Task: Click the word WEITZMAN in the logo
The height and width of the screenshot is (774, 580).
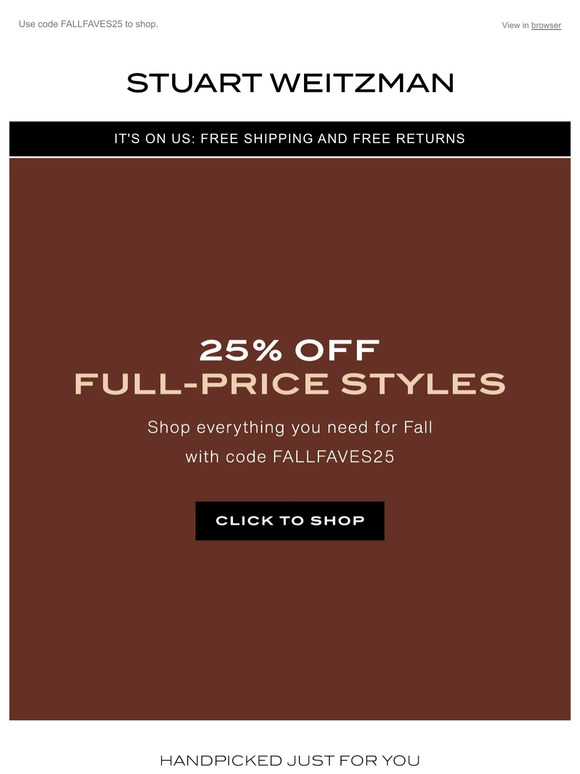Action: 362,83
